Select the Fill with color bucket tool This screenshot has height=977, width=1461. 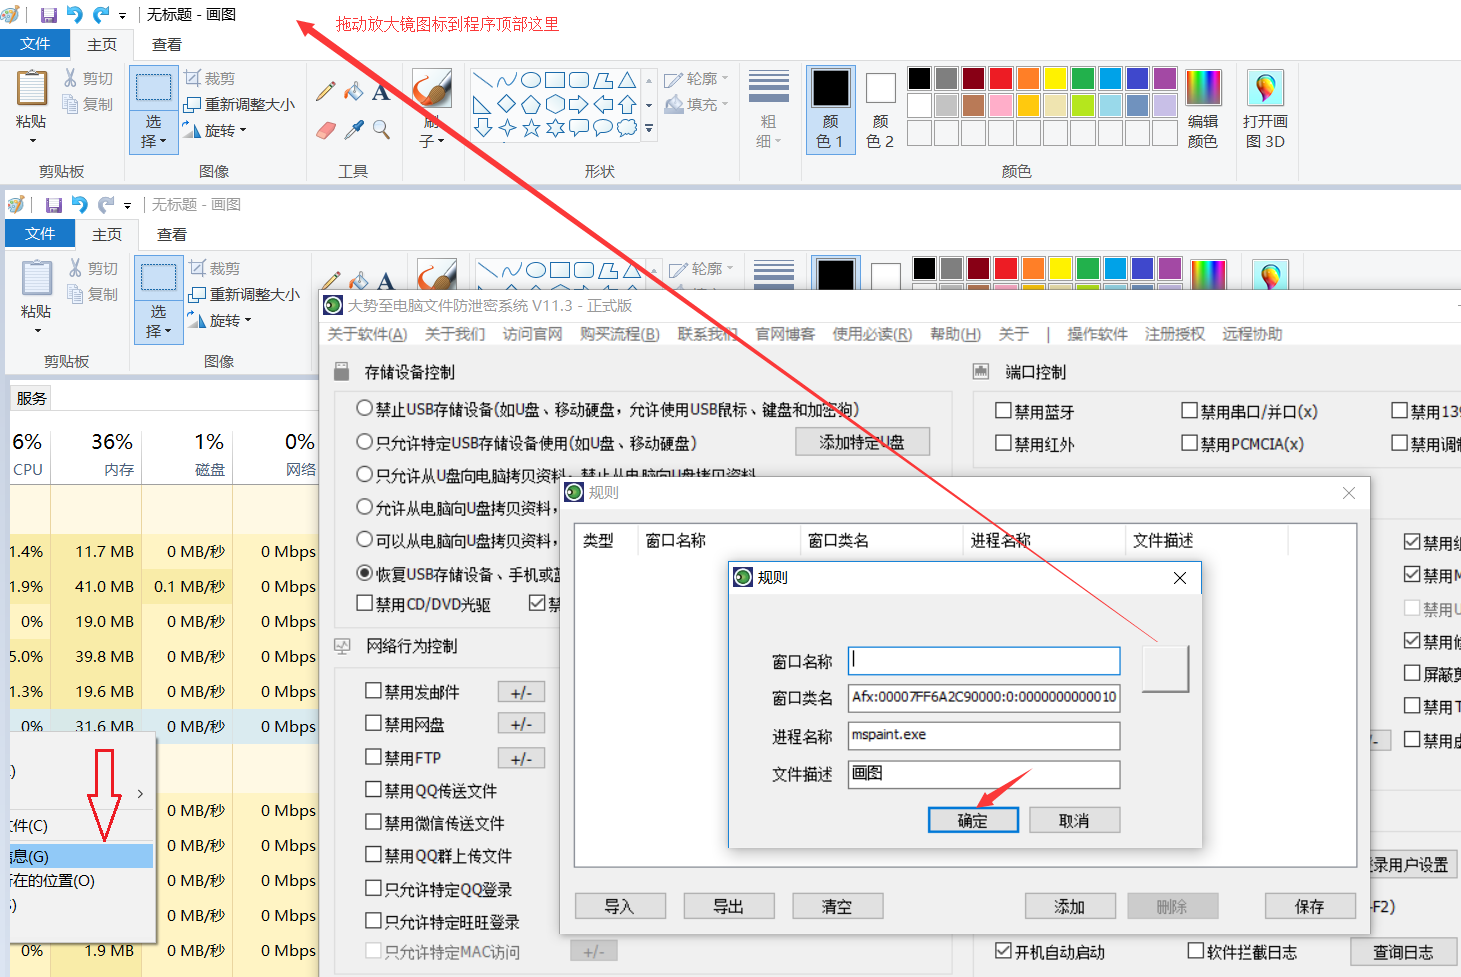pos(353,92)
